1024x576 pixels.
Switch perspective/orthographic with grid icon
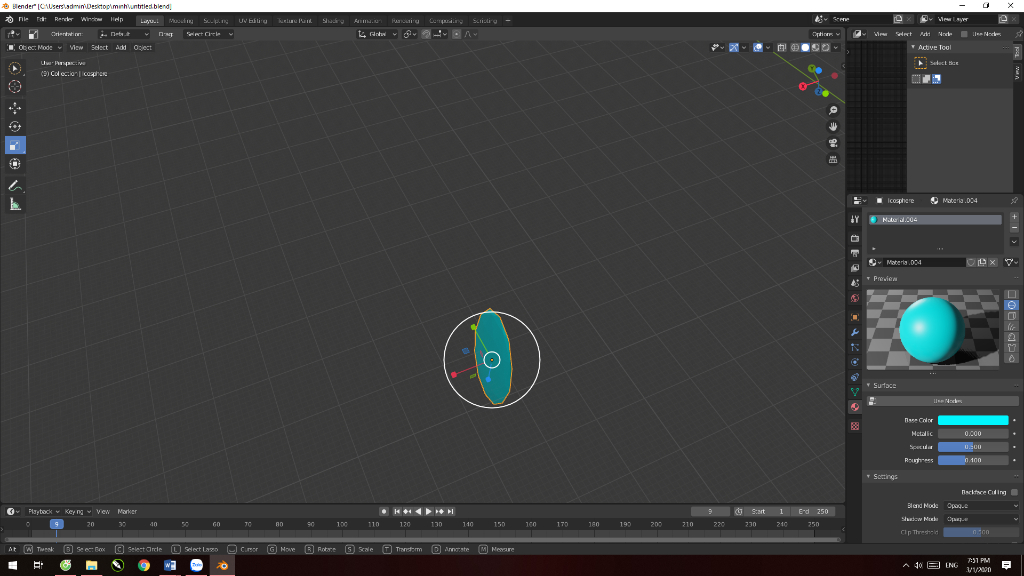click(x=833, y=159)
